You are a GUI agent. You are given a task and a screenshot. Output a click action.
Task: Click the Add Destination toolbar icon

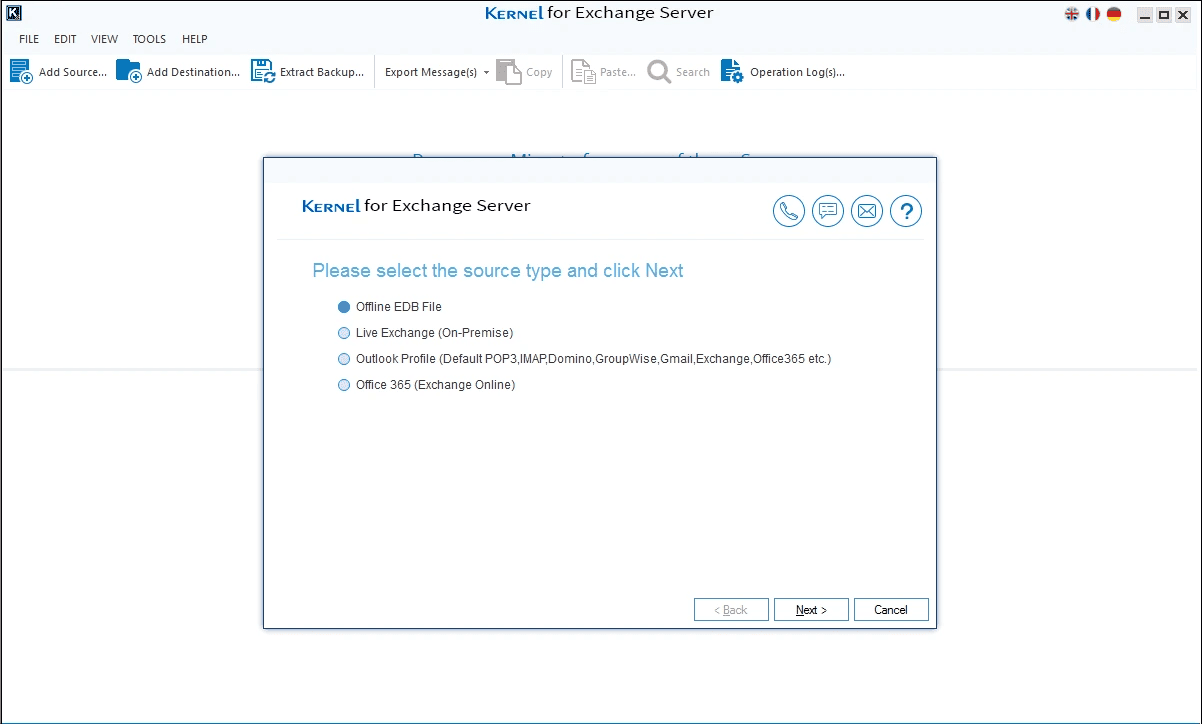pos(129,71)
